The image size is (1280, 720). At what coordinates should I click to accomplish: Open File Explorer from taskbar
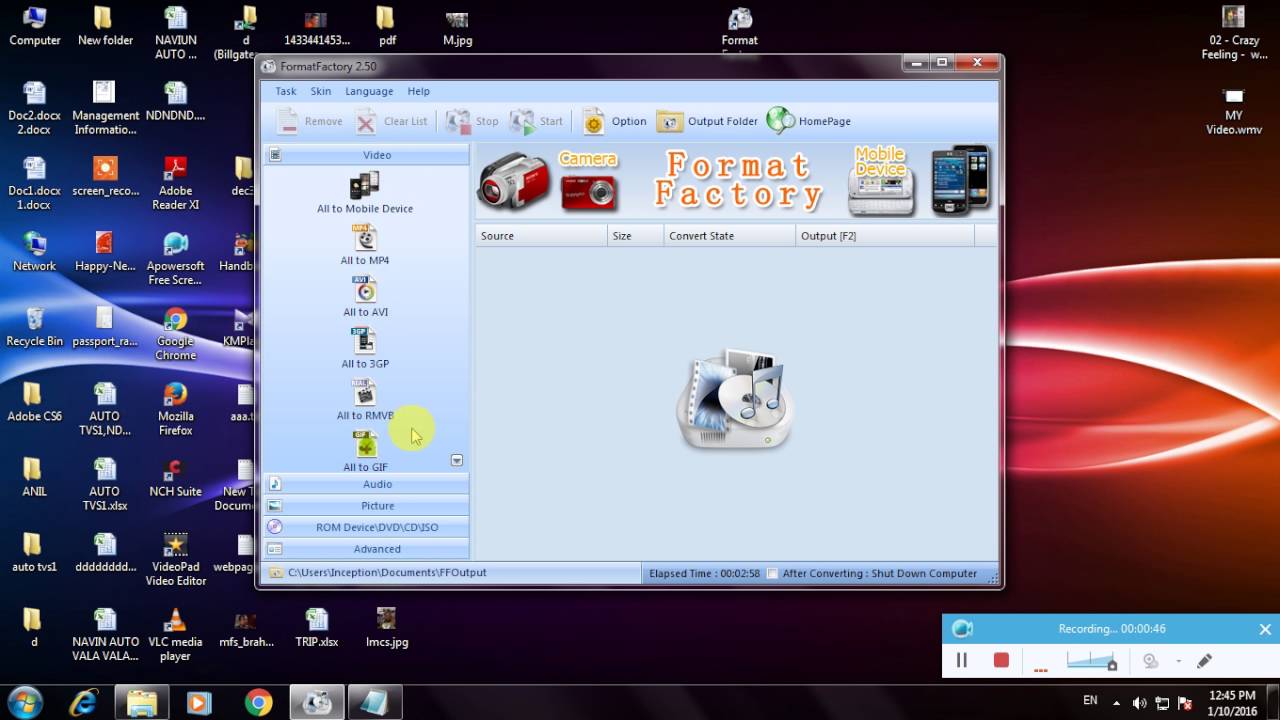coord(142,703)
